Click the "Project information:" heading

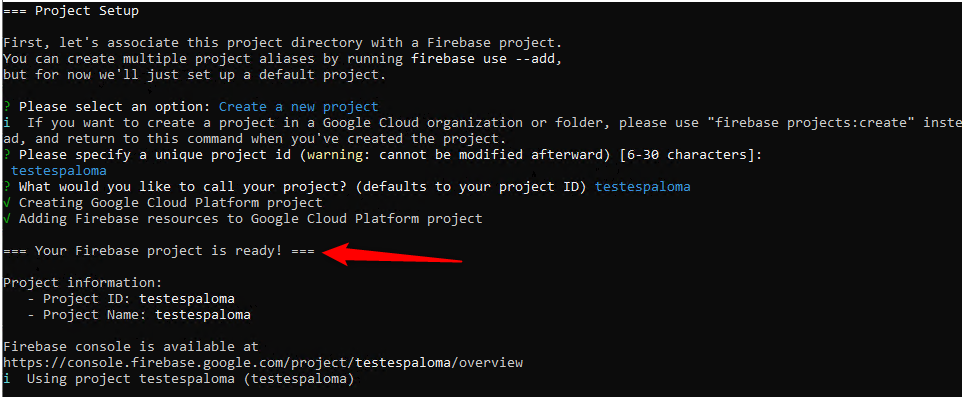(x=83, y=283)
